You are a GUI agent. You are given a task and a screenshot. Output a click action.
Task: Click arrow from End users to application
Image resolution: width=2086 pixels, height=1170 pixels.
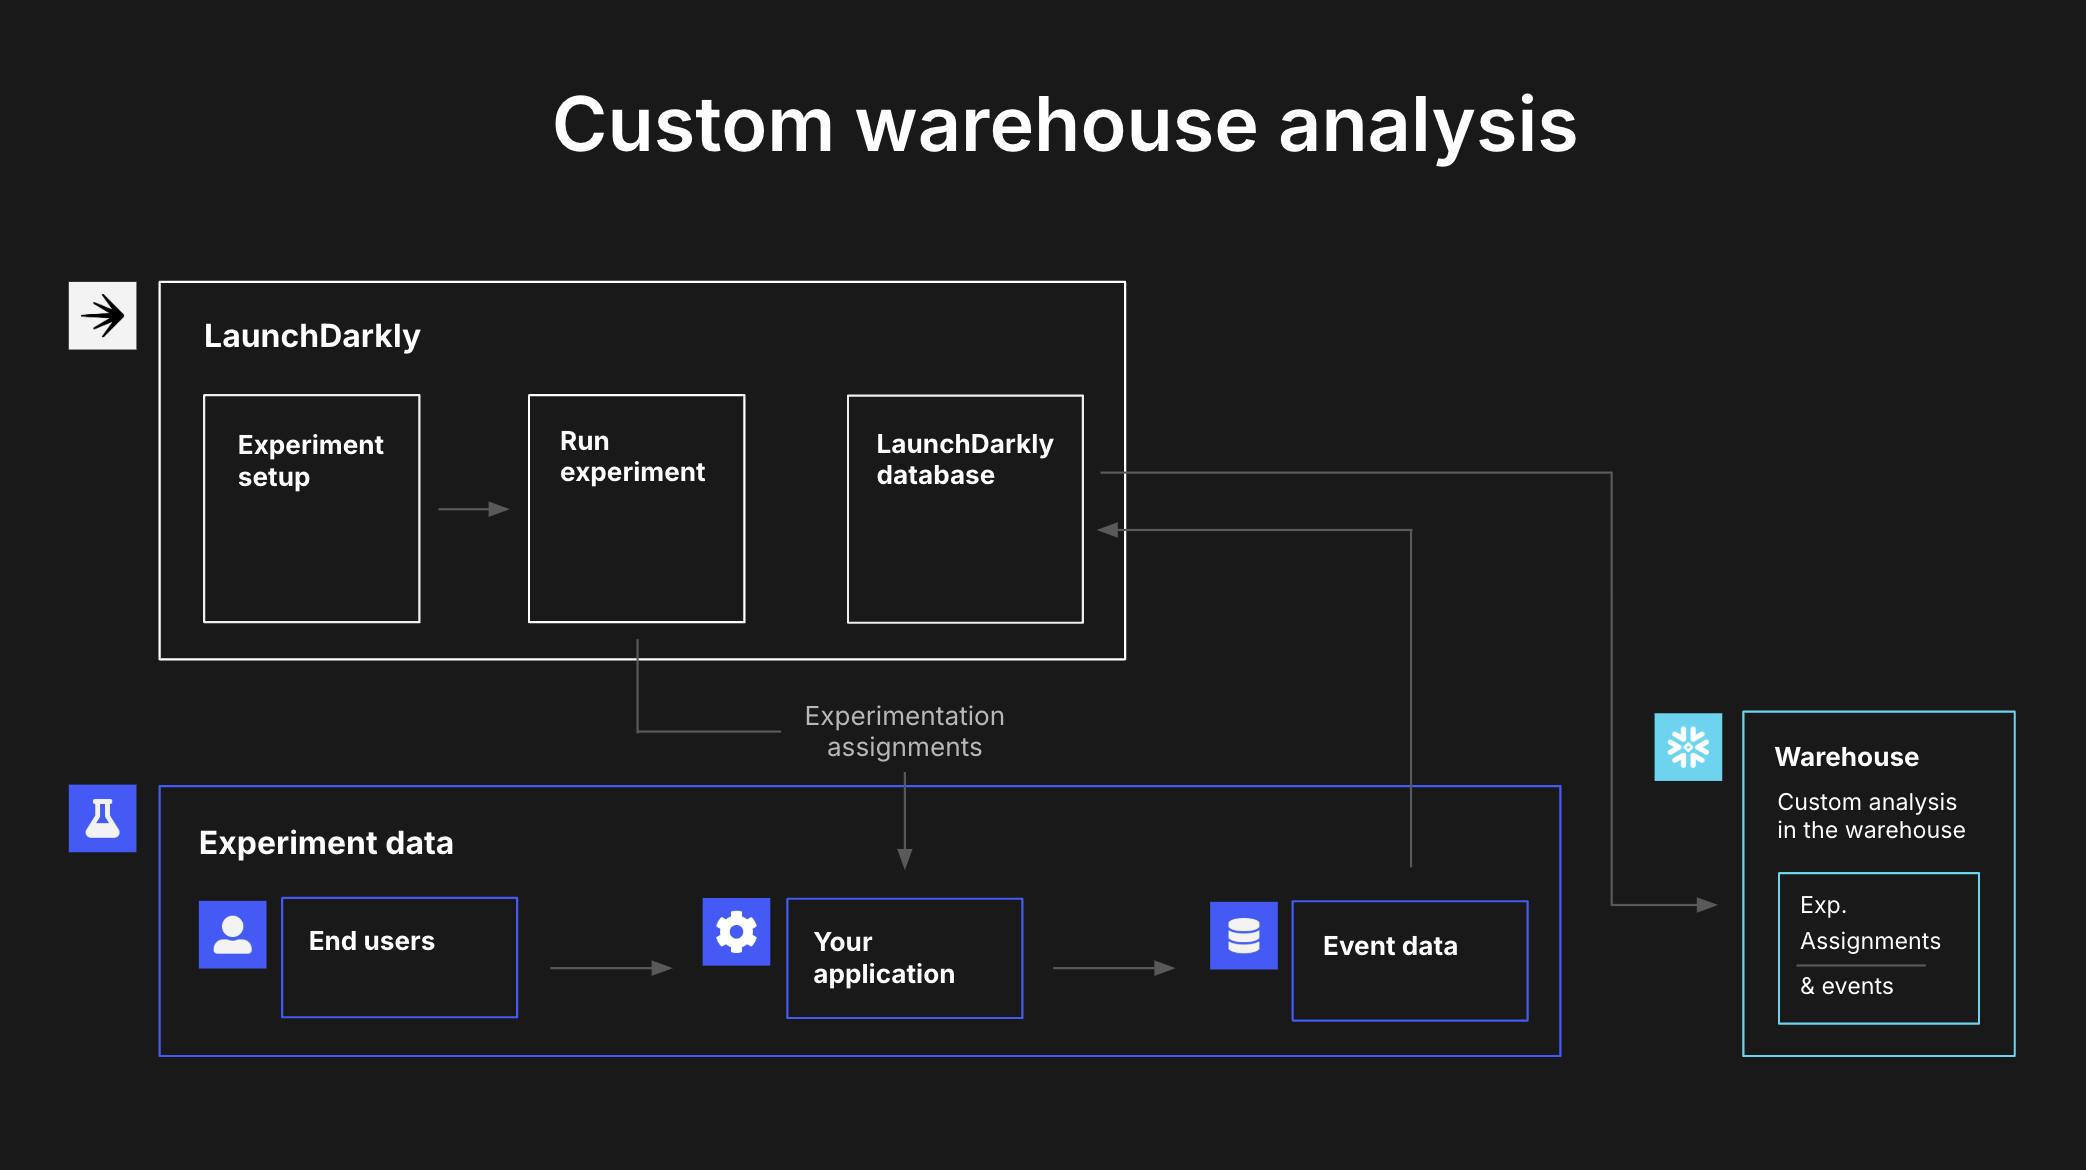610,968
